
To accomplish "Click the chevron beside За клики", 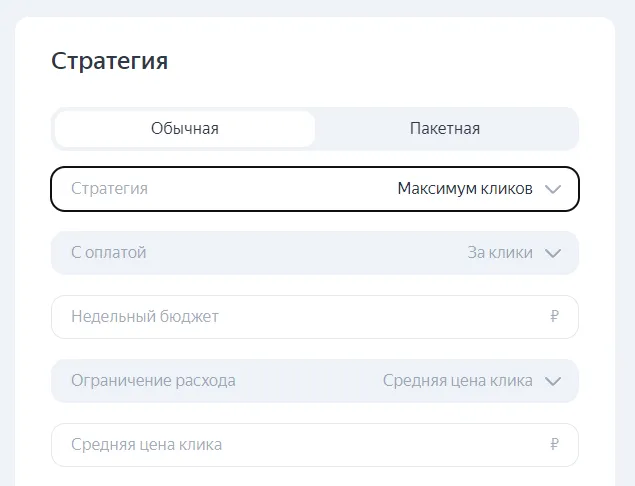I will point(553,253).
